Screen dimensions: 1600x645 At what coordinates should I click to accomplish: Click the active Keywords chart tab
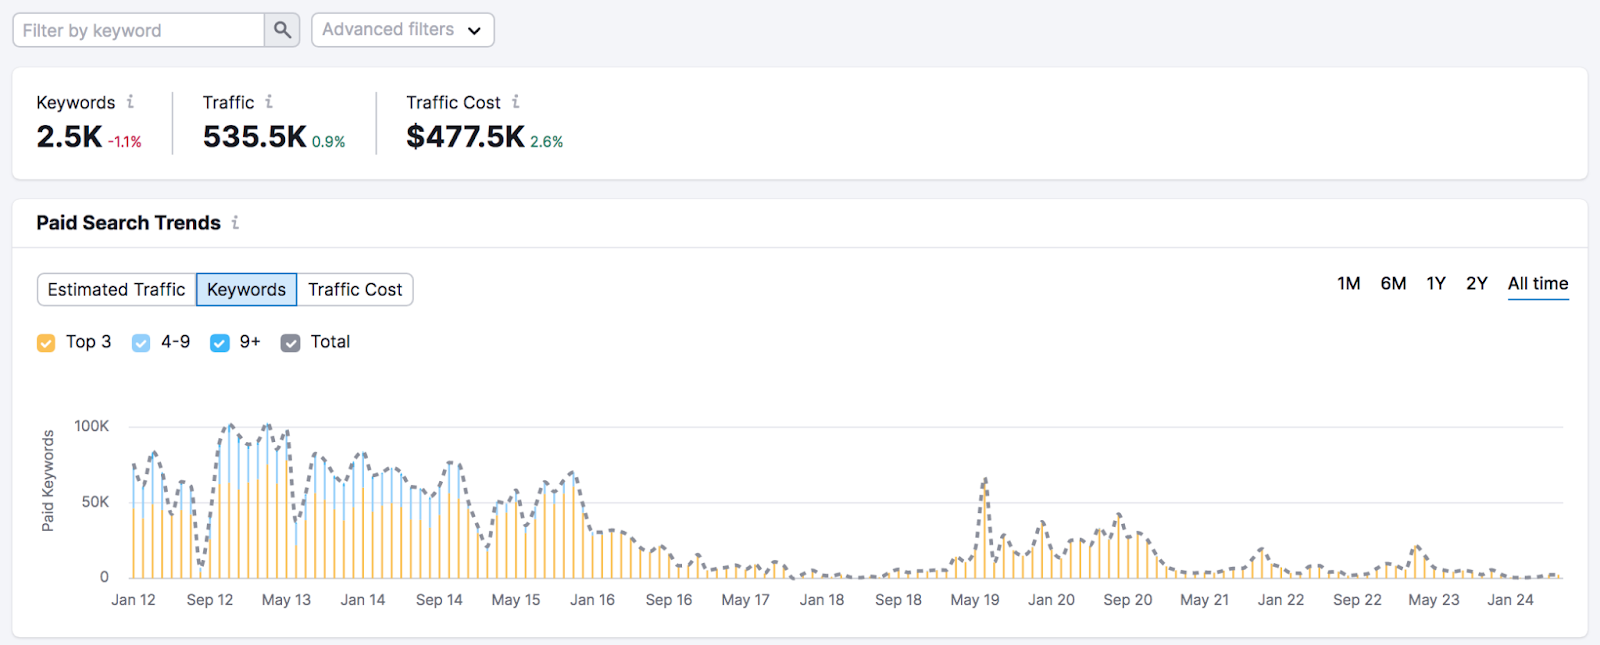click(x=246, y=289)
